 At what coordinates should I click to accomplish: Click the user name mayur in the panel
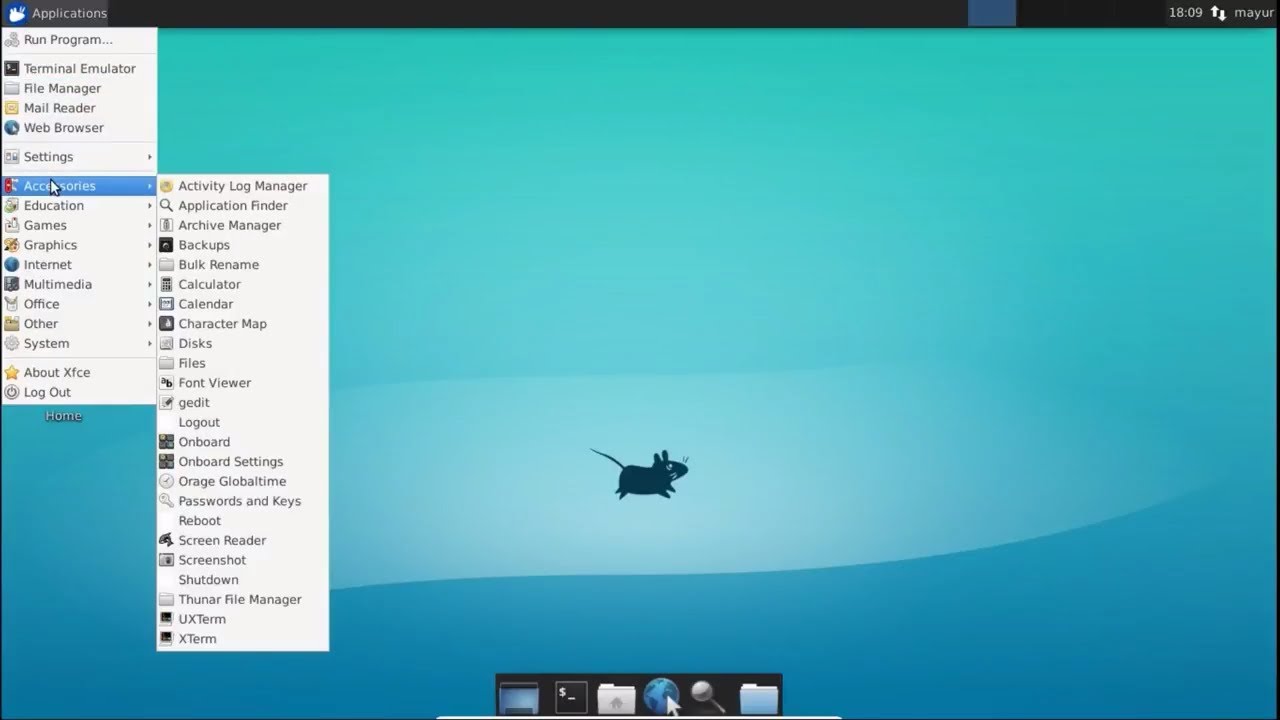[1254, 13]
